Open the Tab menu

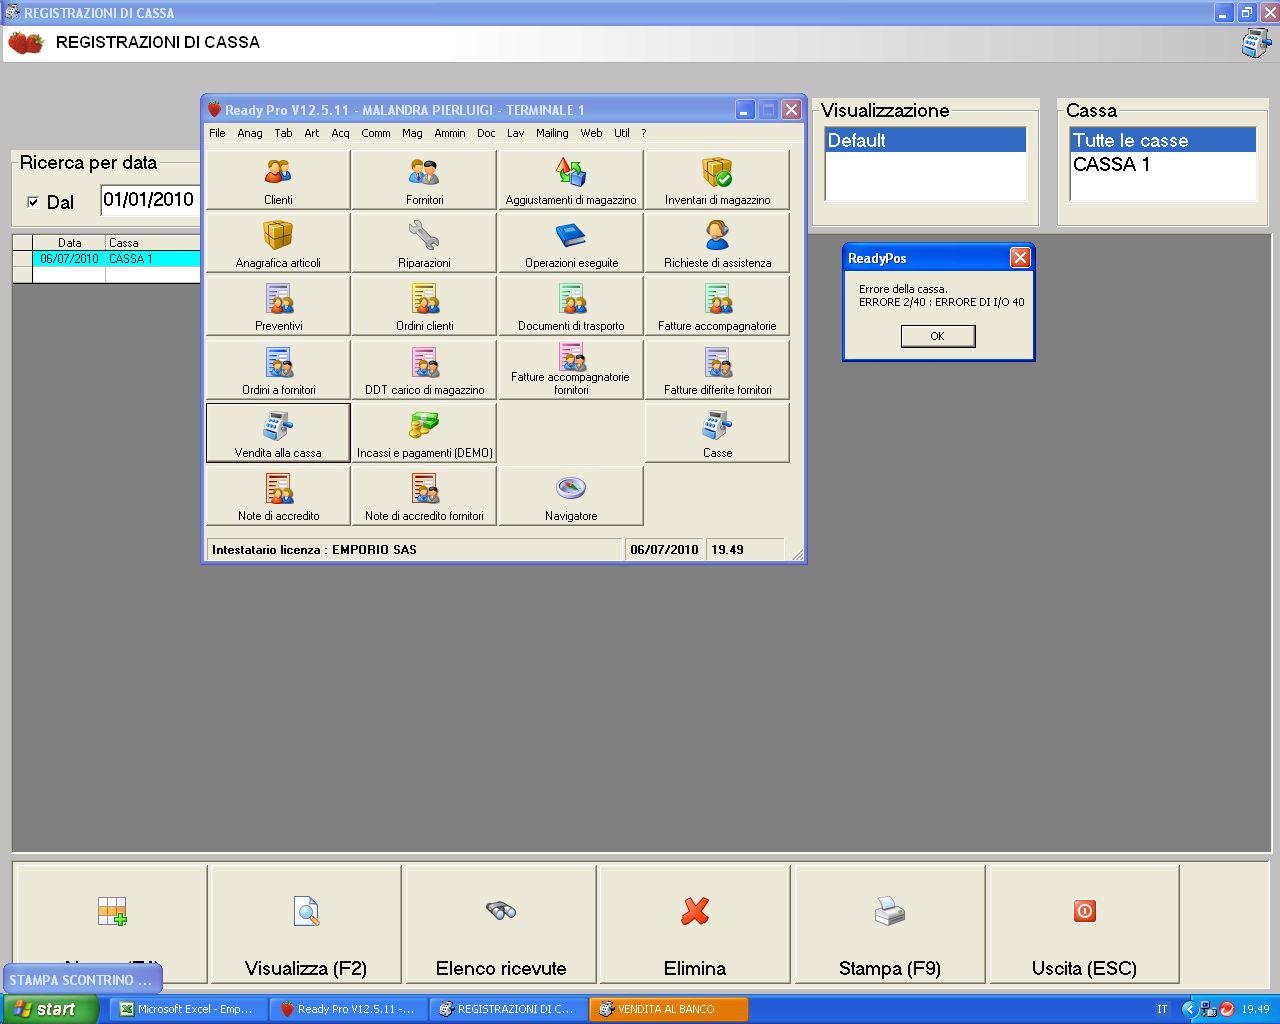tap(284, 133)
